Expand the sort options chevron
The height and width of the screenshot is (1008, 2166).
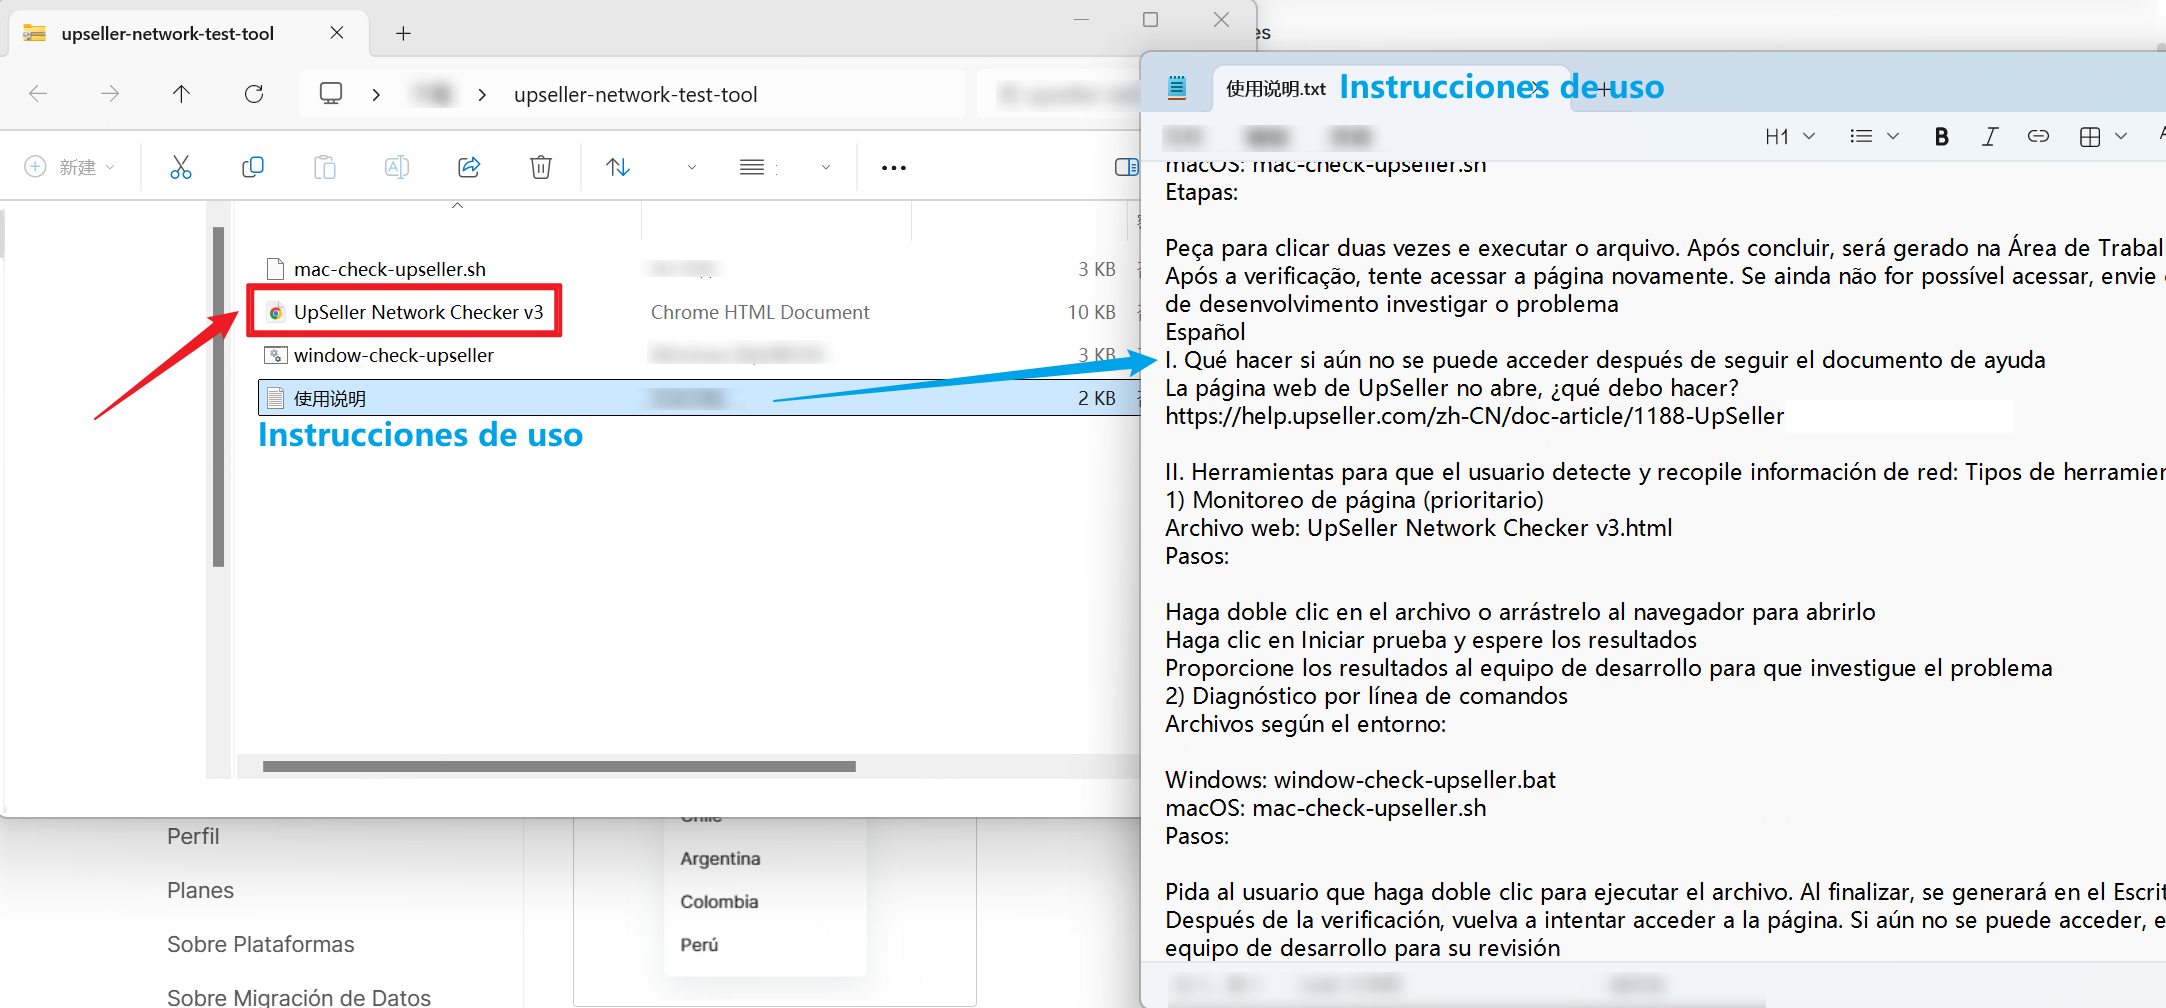coord(691,166)
